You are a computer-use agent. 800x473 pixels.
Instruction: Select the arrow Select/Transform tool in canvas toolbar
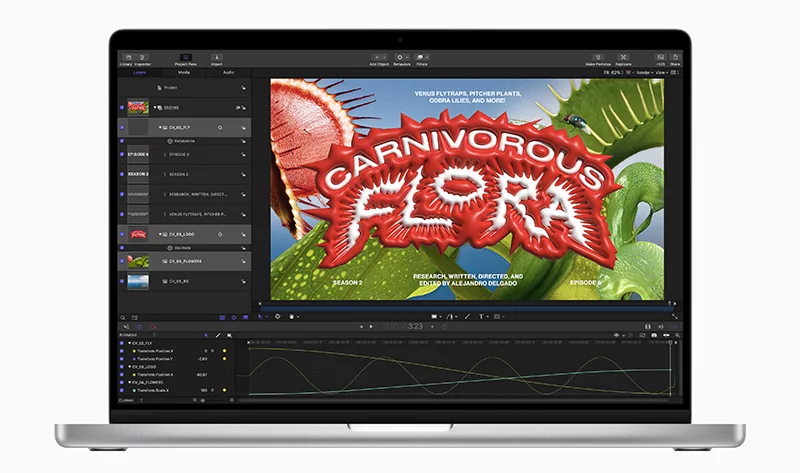pos(260,317)
